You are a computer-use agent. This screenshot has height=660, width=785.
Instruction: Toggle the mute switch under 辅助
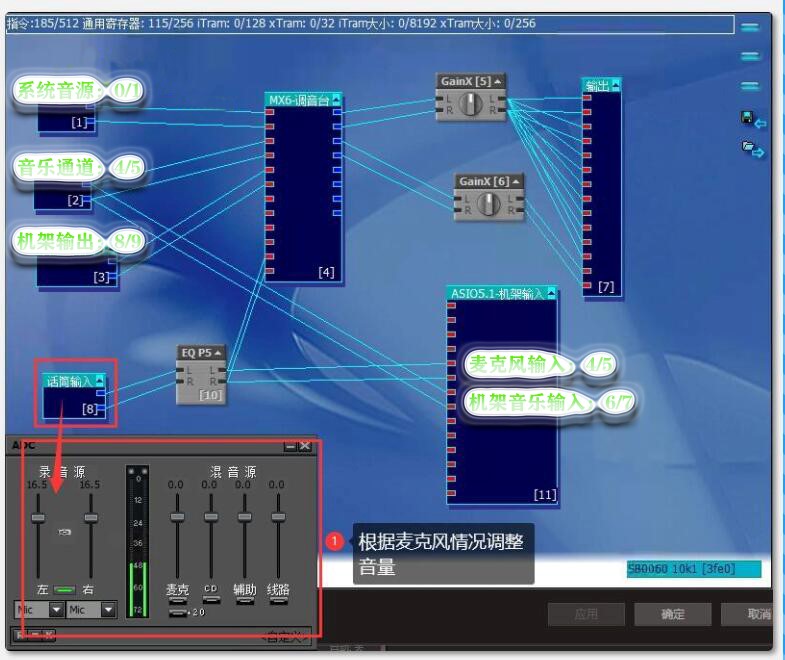tap(245, 600)
